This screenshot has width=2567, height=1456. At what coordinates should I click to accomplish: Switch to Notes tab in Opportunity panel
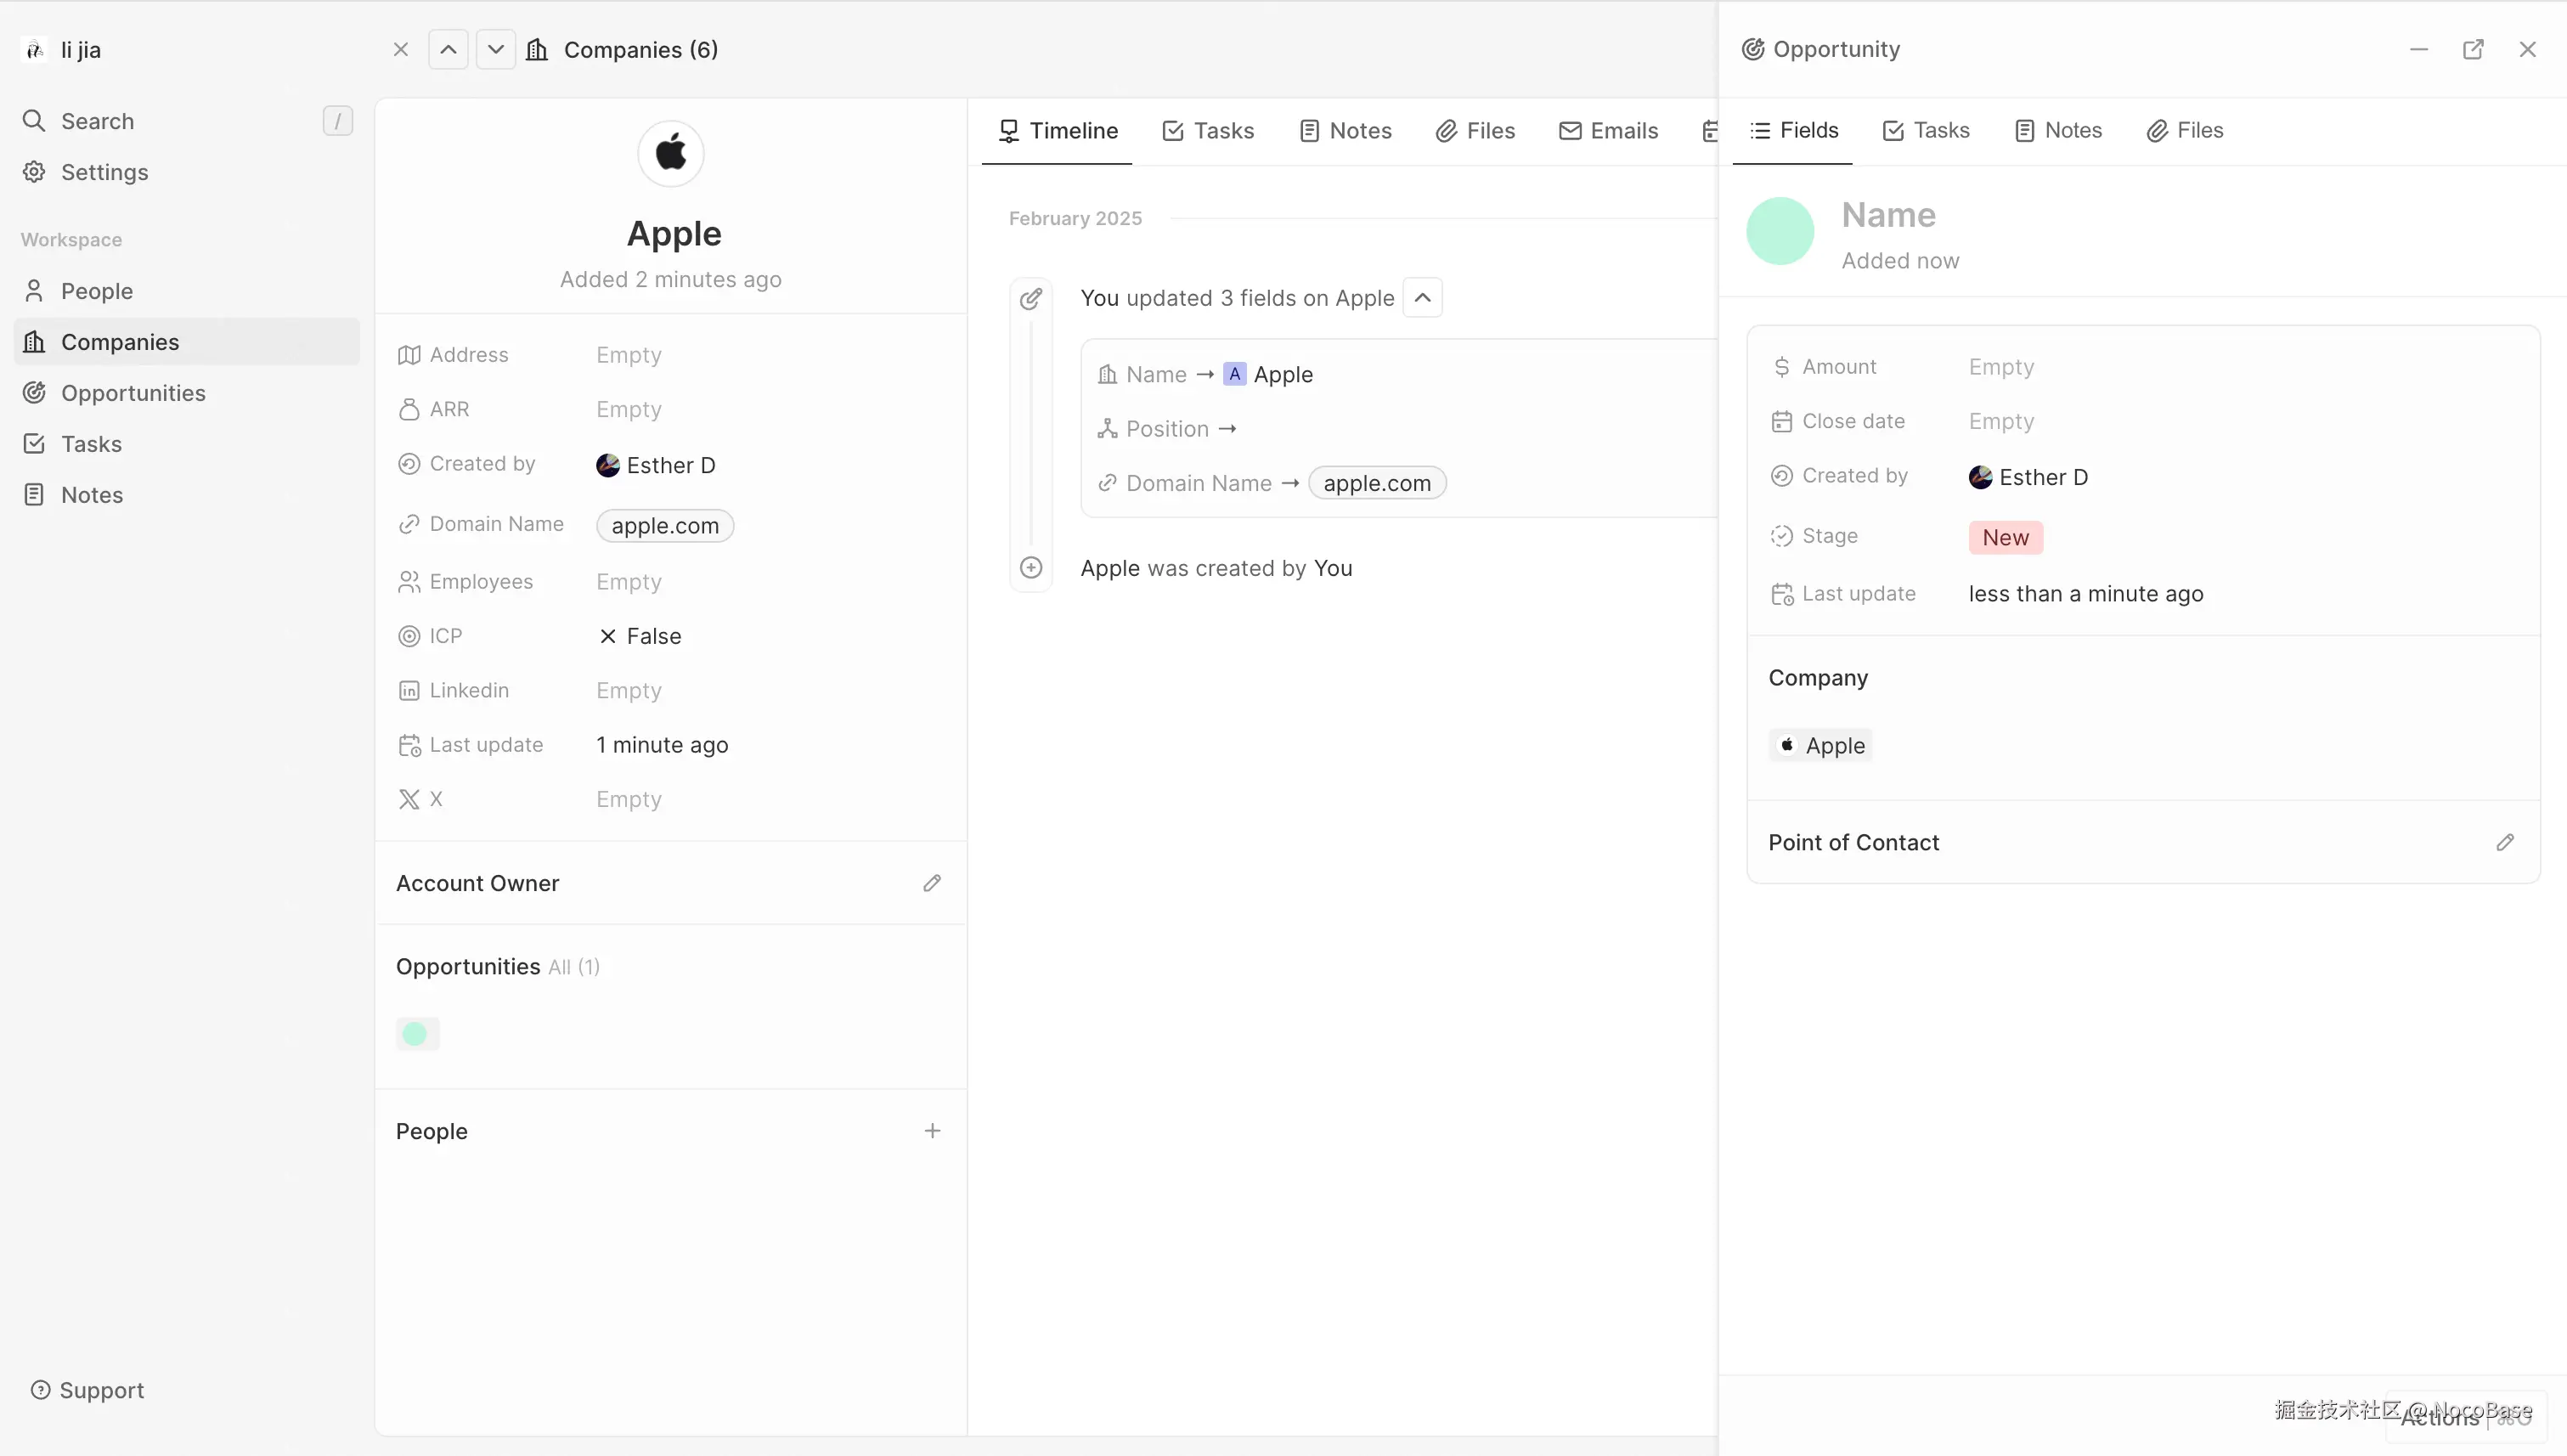[2058, 130]
